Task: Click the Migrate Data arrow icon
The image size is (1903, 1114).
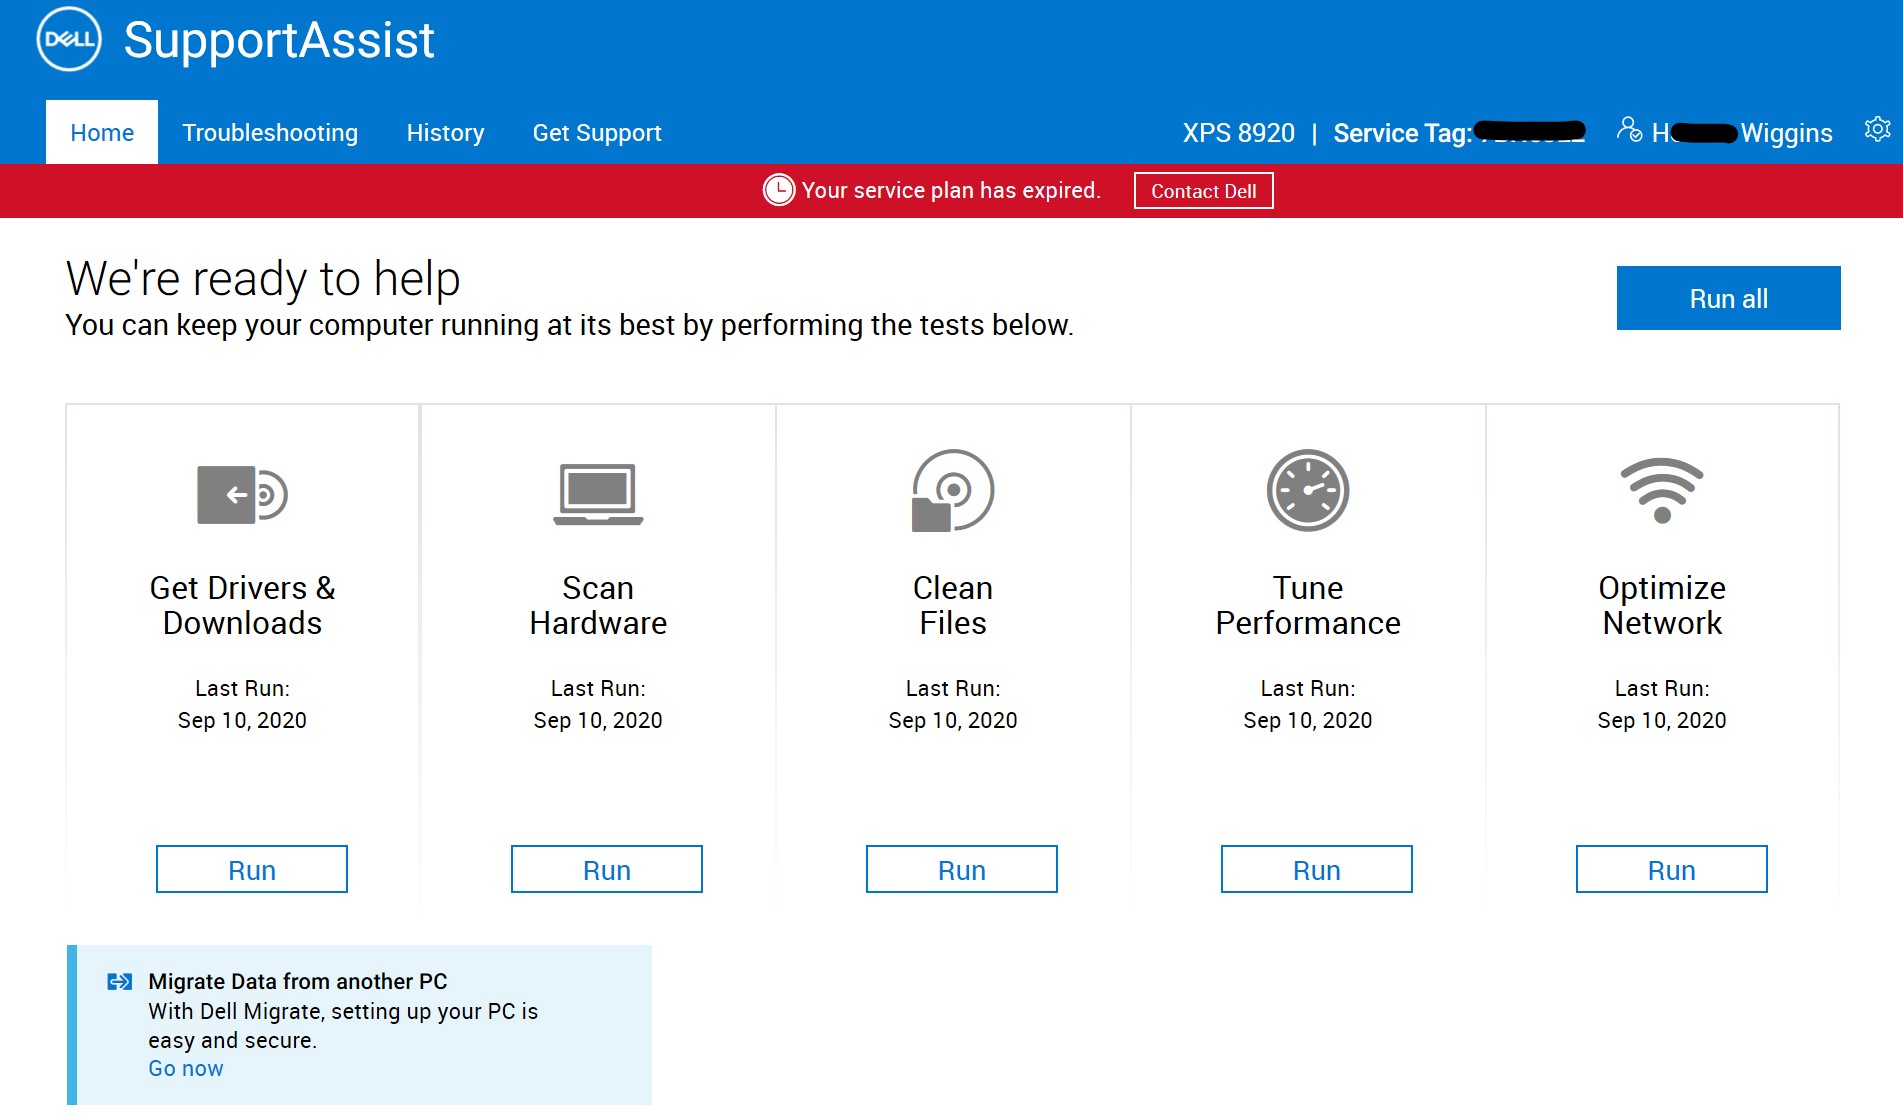Action: tap(120, 982)
